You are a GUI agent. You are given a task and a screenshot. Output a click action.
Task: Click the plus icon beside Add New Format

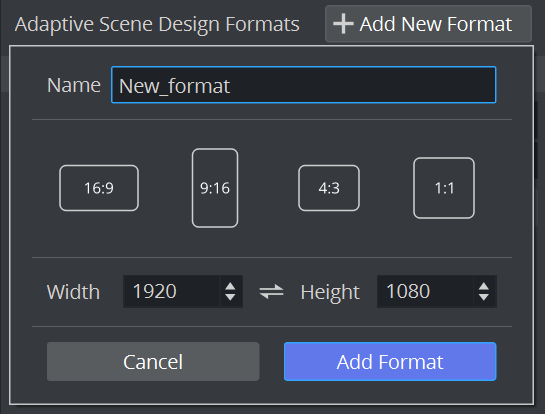click(x=343, y=24)
